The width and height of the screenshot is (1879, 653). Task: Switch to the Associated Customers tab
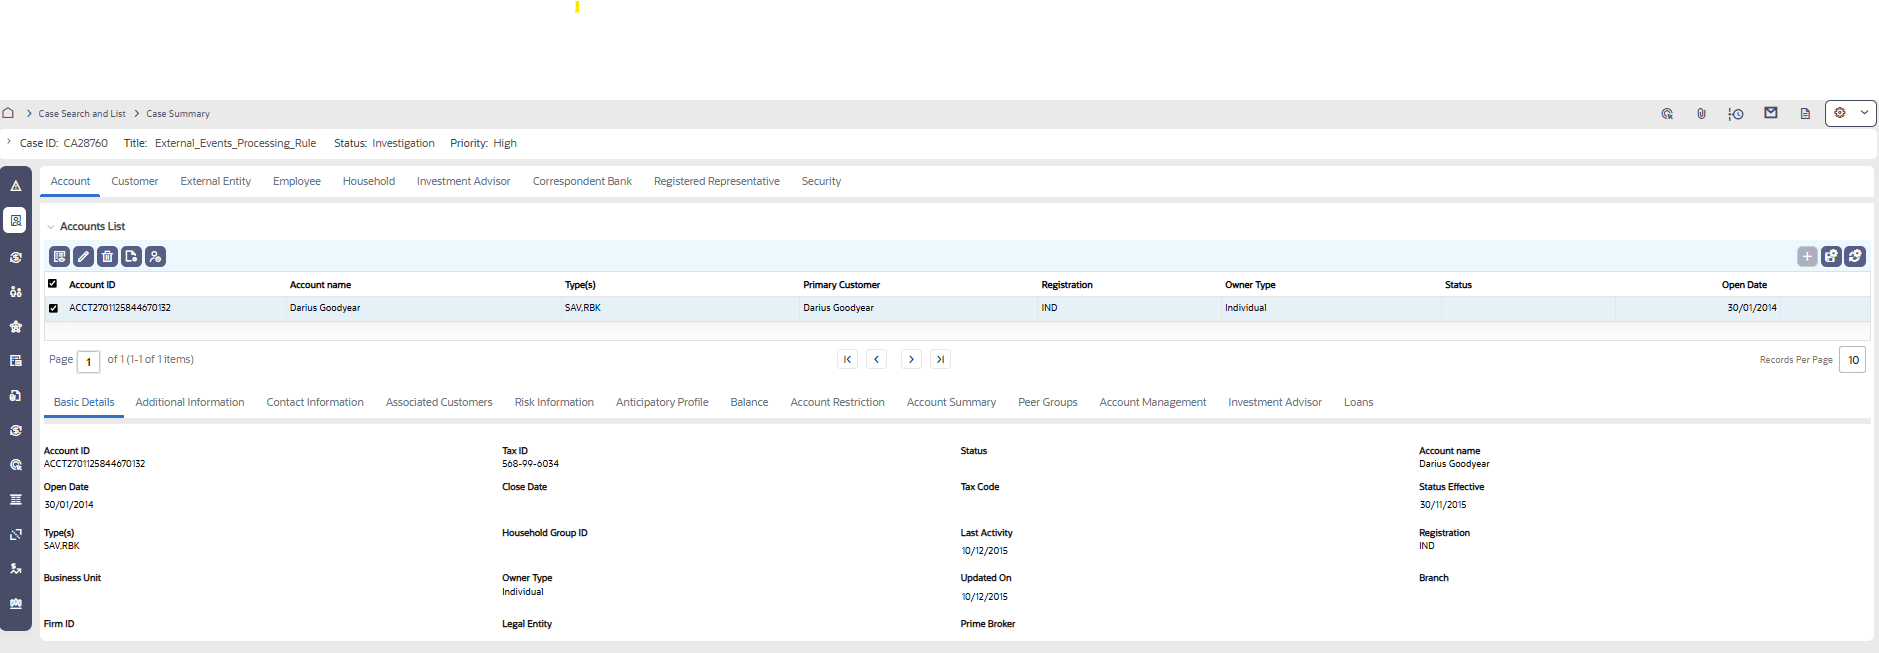[439, 402]
